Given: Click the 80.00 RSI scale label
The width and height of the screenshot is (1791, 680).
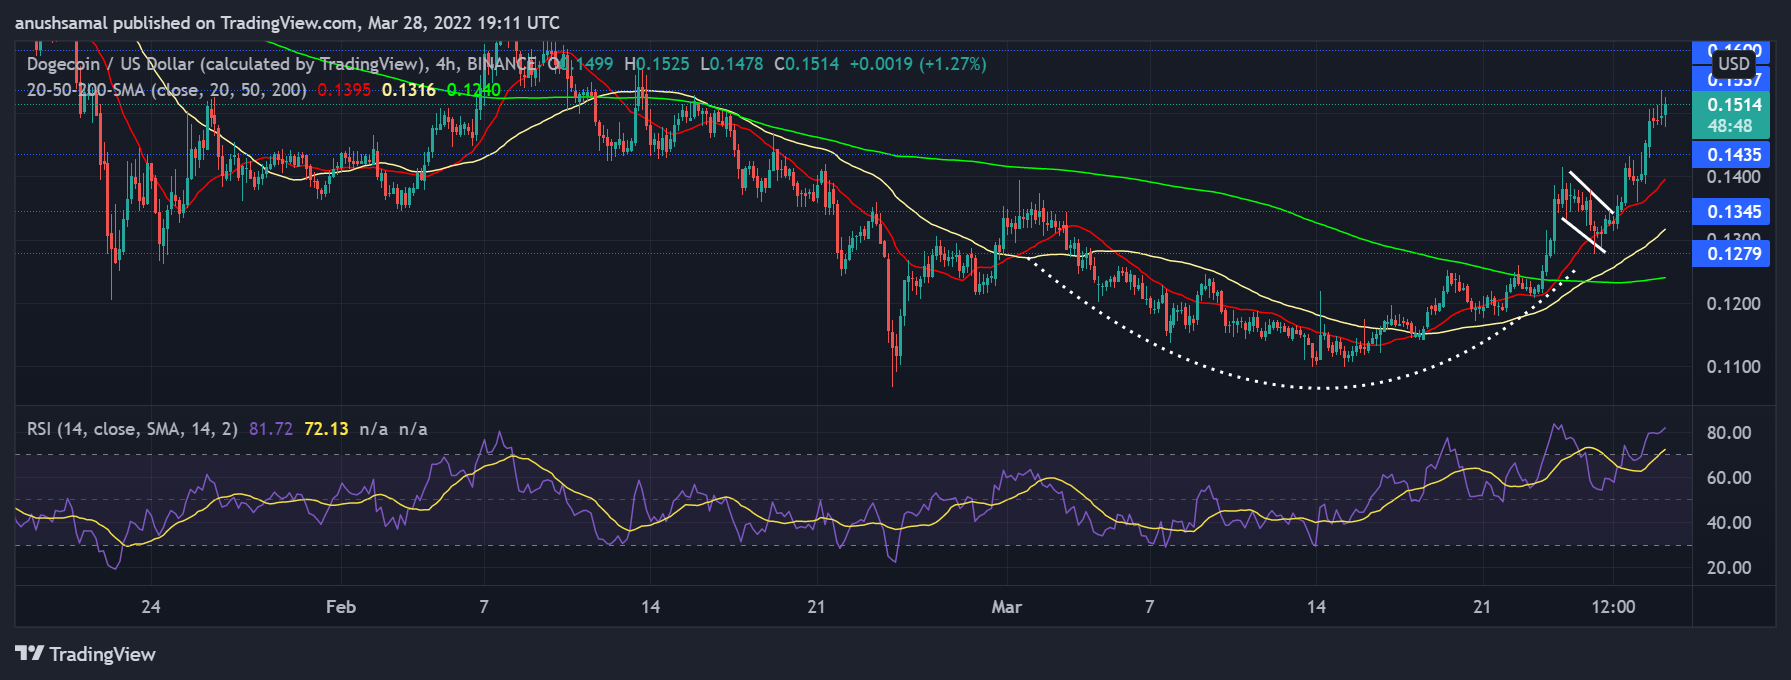Looking at the screenshot, I should click(1728, 433).
